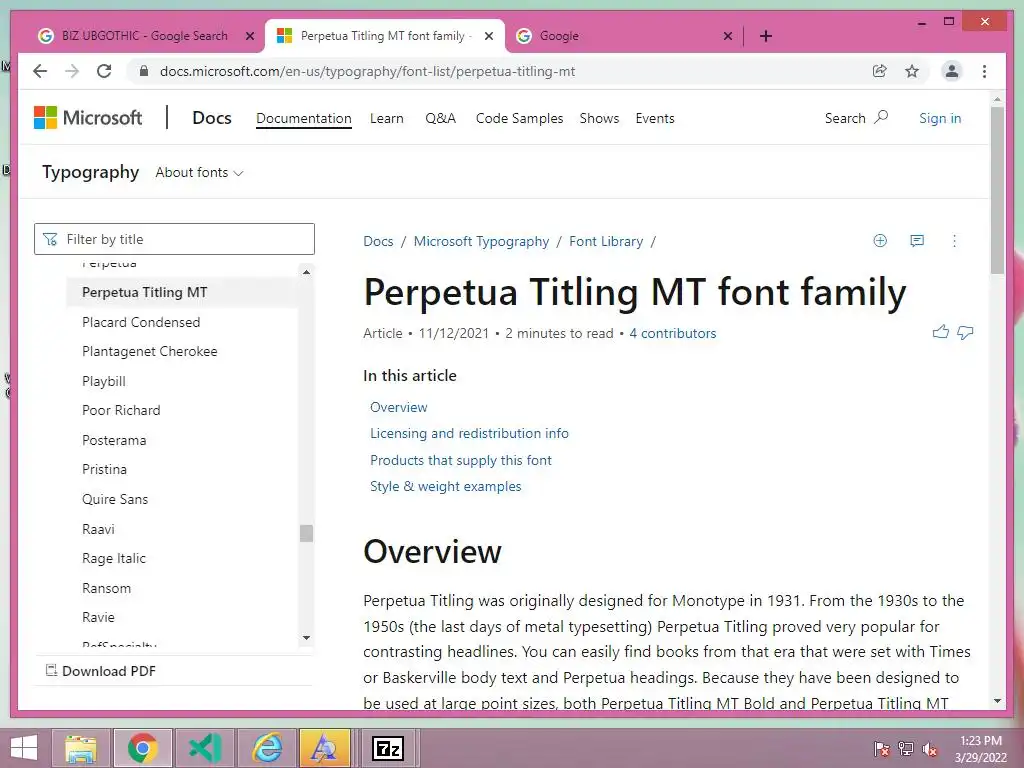Open Visual Studio Code from taskbar
Screen dimensions: 1024x768
pyautogui.click(x=205, y=748)
